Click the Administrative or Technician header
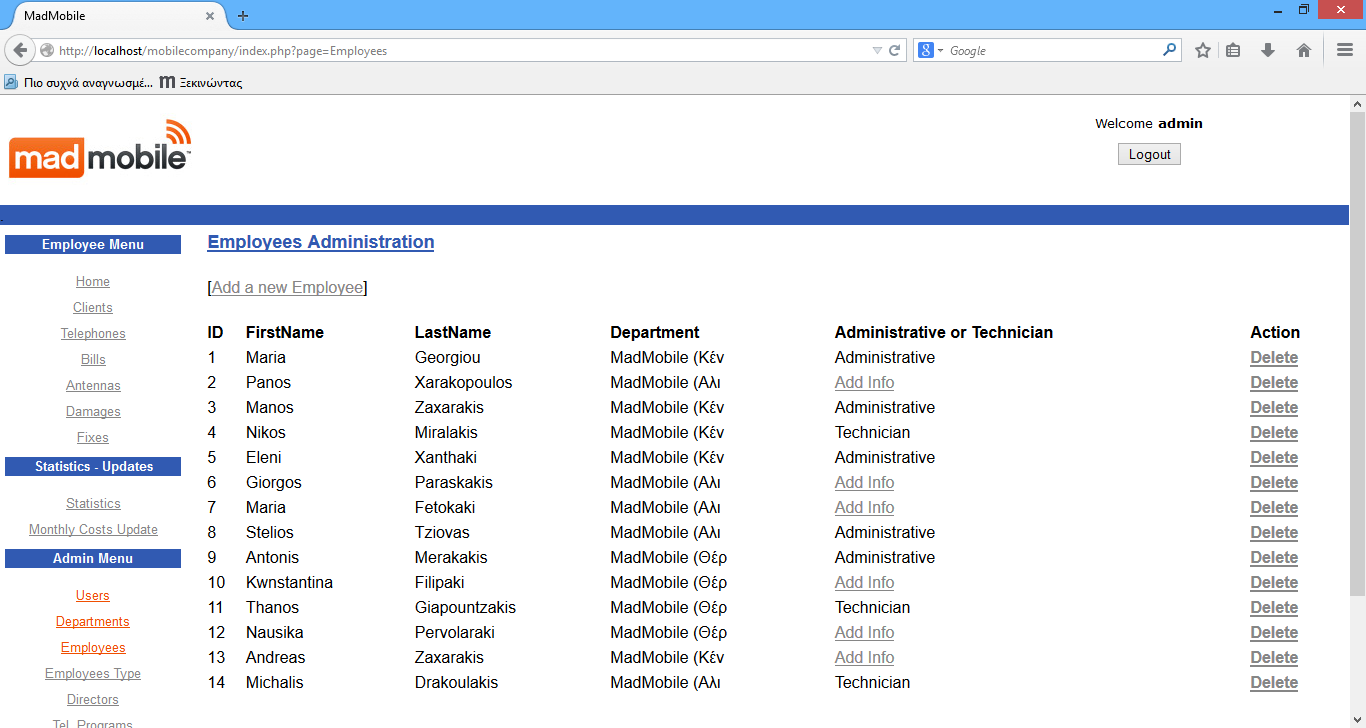This screenshot has height=728, width=1366. [944, 333]
